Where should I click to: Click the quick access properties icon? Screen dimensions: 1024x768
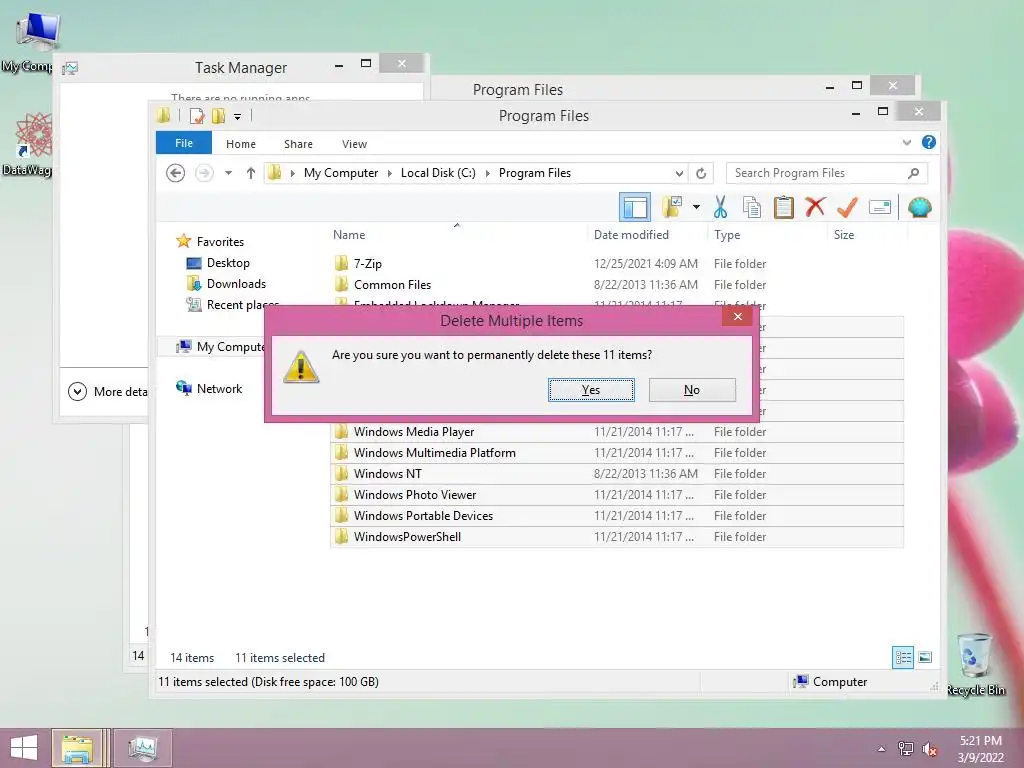[197, 116]
